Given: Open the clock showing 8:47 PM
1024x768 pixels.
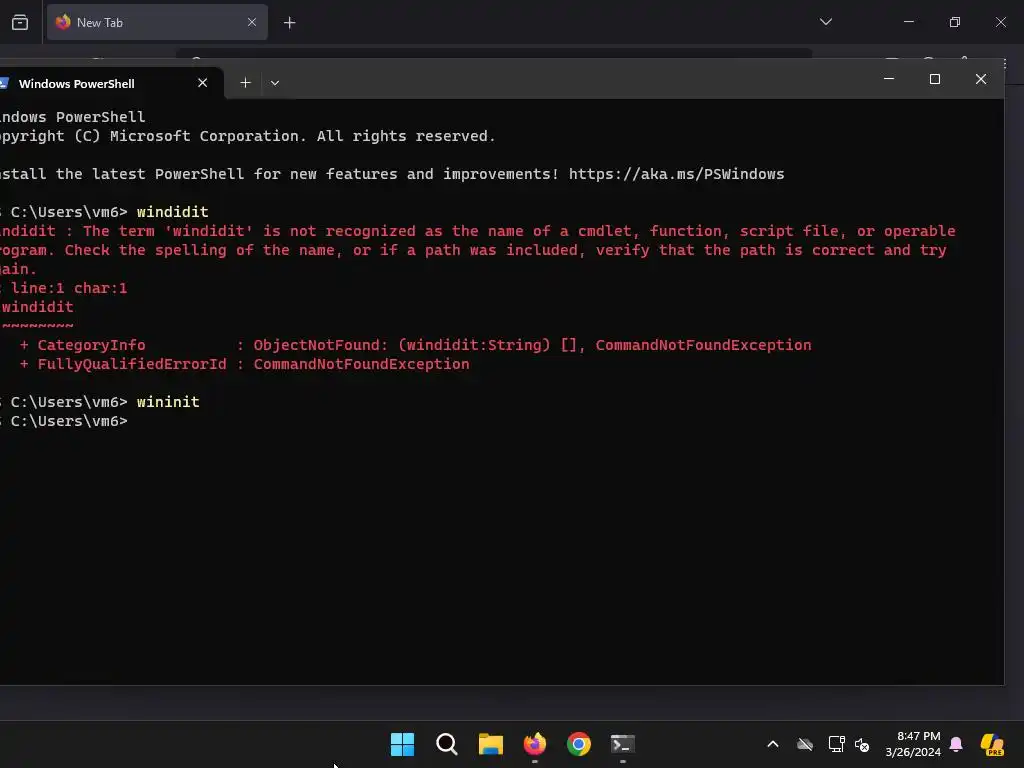Looking at the screenshot, I should pyautogui.click(x=913, y=744).
